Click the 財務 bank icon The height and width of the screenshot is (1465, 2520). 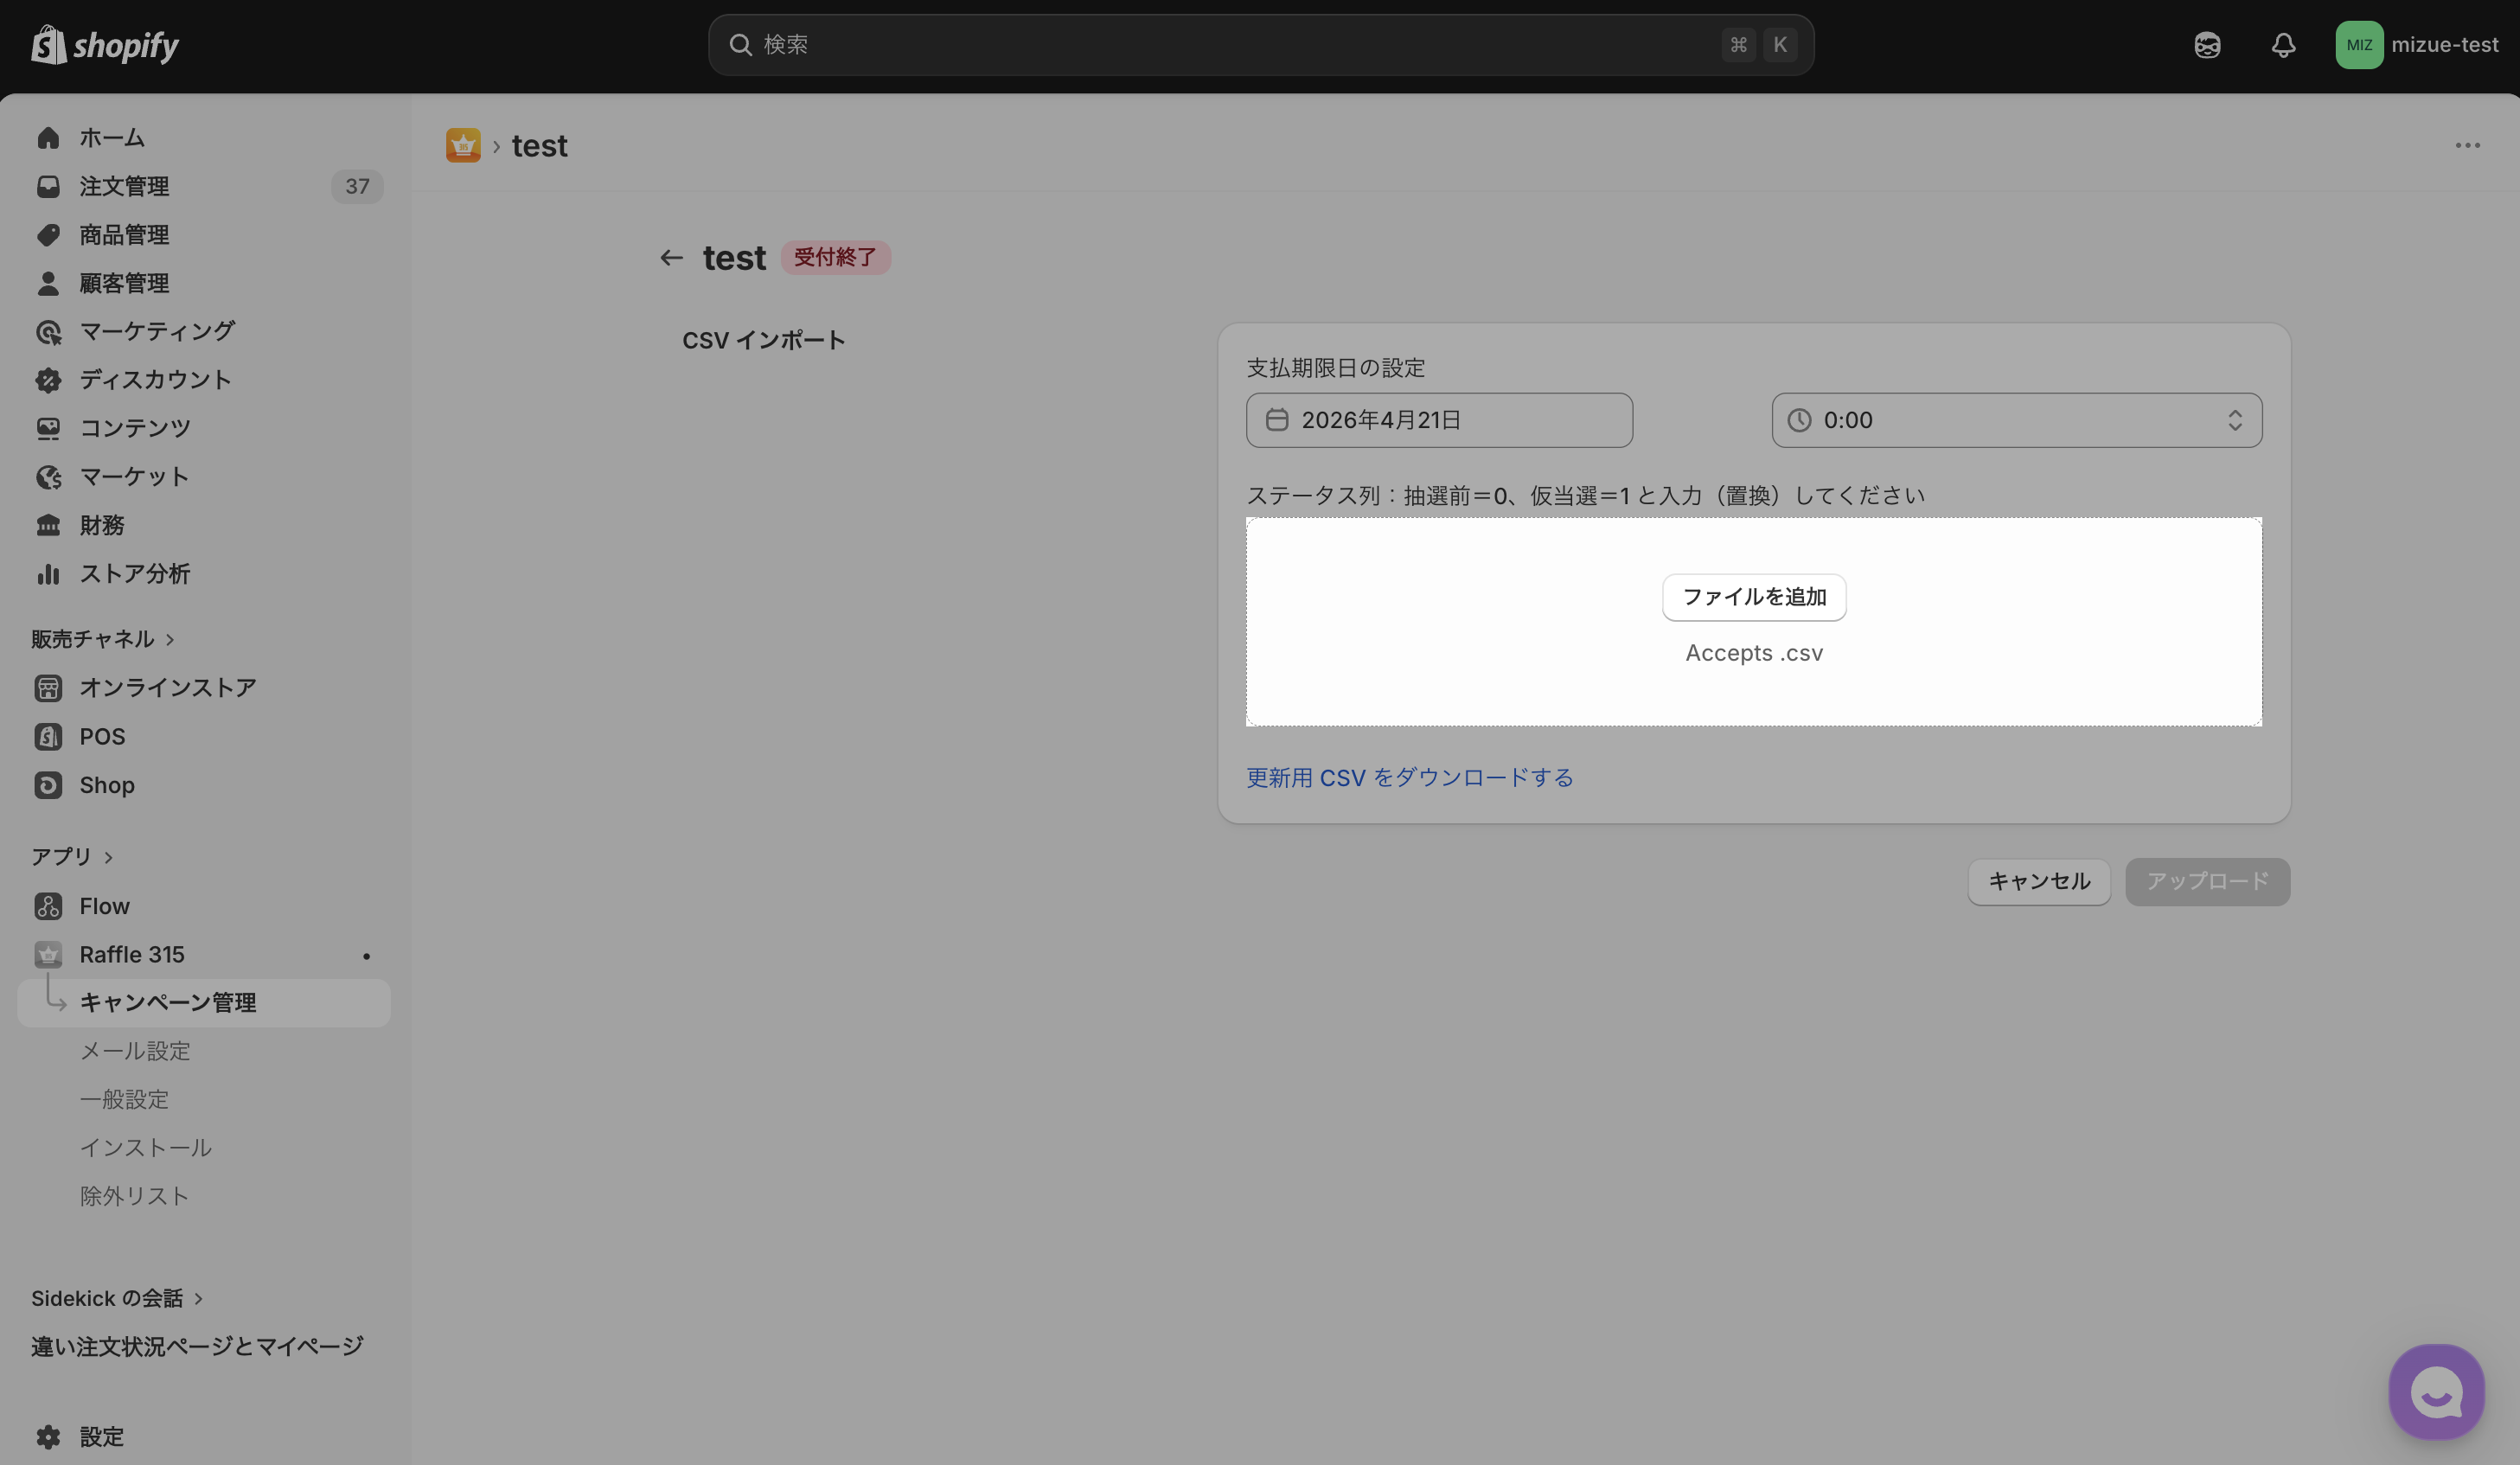tap(48, 525)
